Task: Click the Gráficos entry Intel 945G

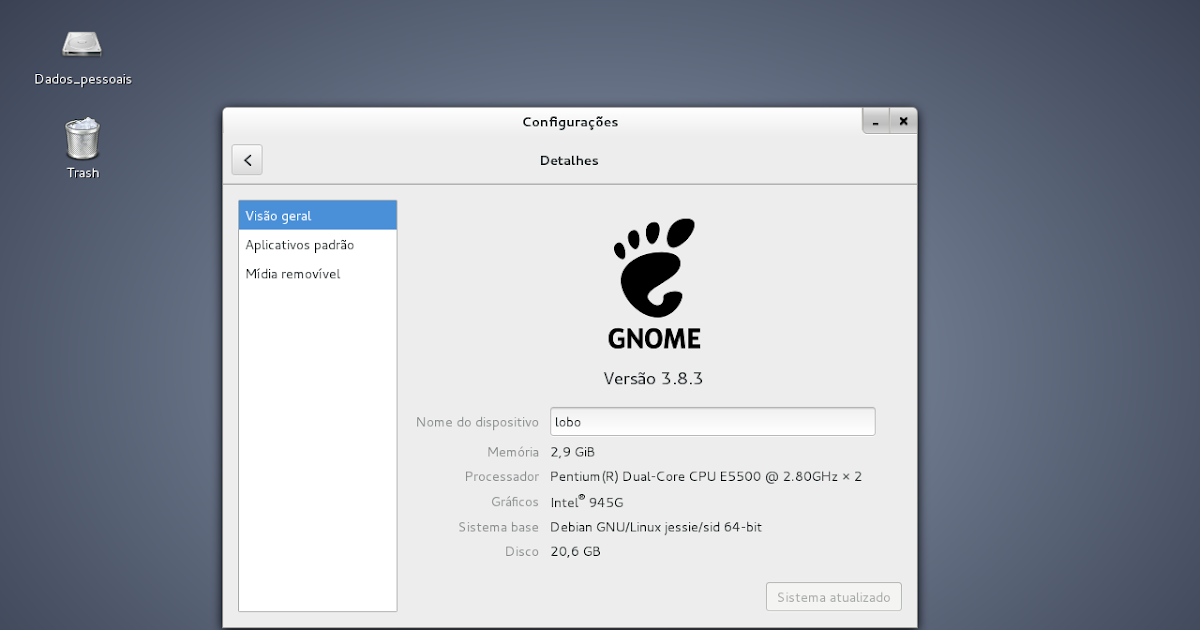Action: (585, 501)
